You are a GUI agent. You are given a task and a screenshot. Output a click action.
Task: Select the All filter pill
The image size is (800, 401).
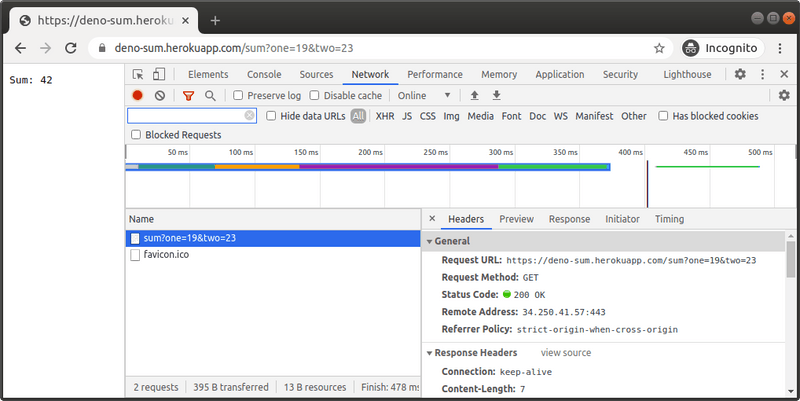coord(358,116)
